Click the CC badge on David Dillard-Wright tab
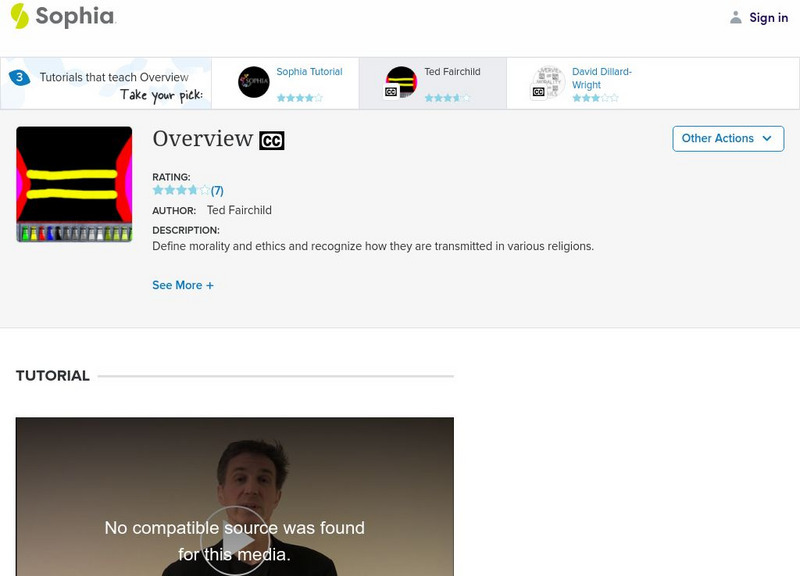The image size is (800, 576). click(538, 92)
